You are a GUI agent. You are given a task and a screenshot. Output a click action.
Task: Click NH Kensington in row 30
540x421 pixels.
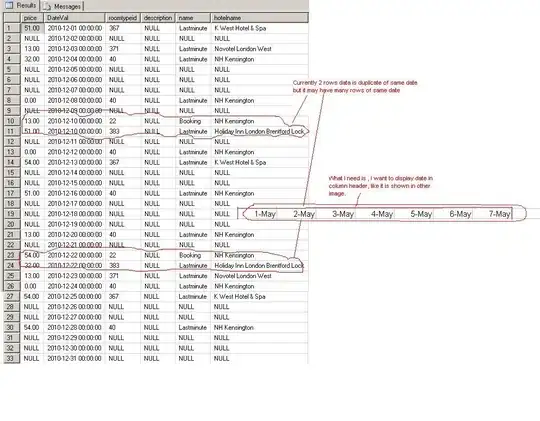pos(233,328)
